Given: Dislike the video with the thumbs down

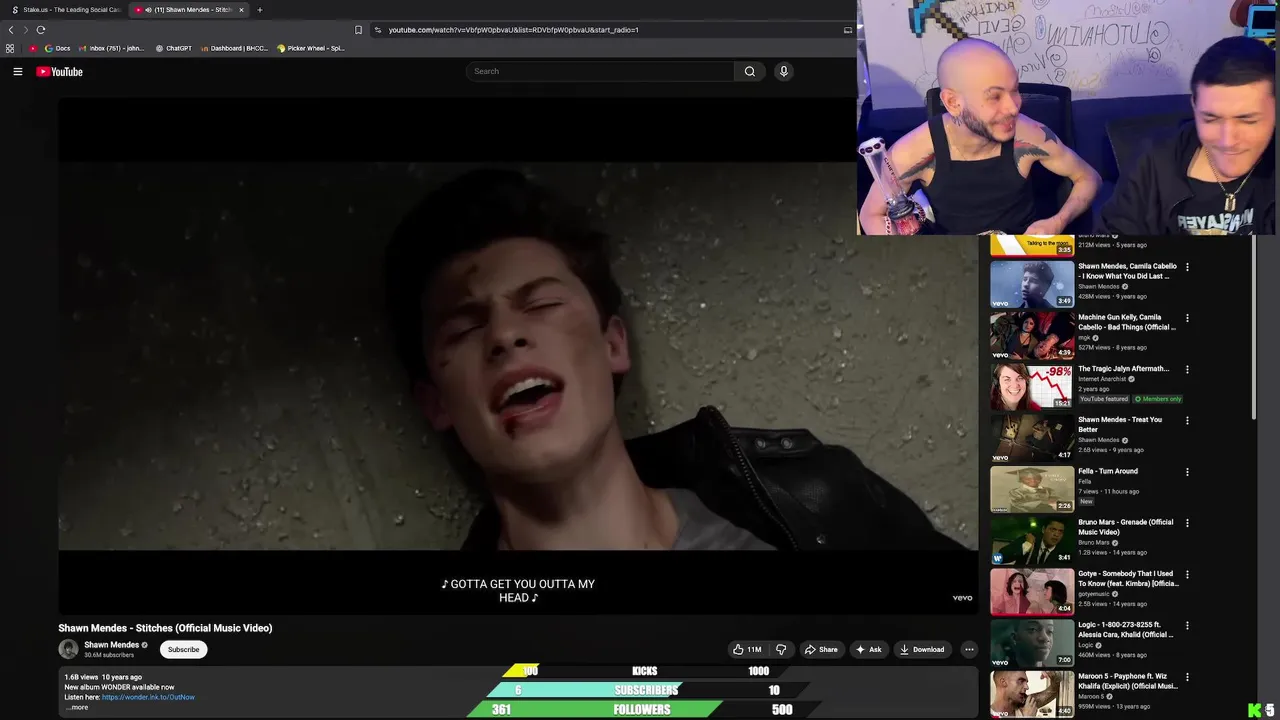Looking at the screenshot, I should click(781, 649).
